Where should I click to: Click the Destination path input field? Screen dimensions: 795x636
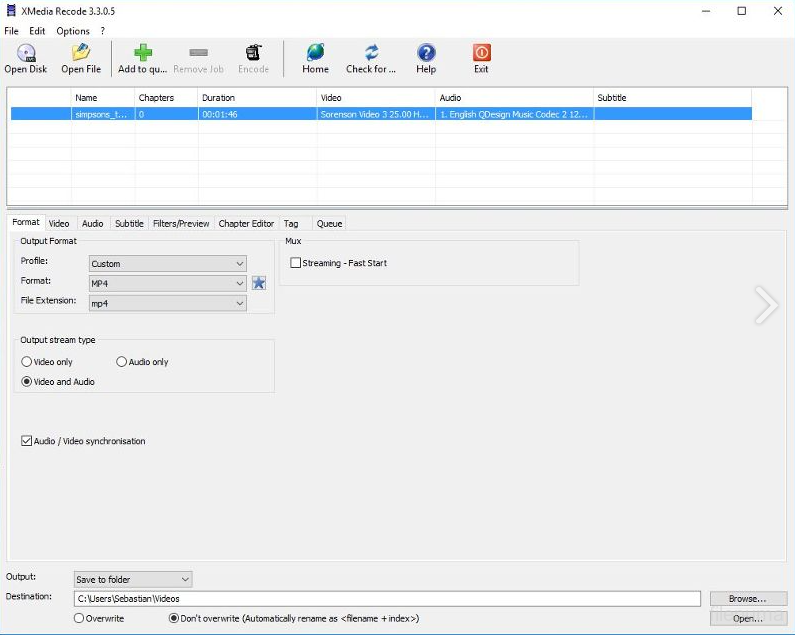tap(387, 599)
